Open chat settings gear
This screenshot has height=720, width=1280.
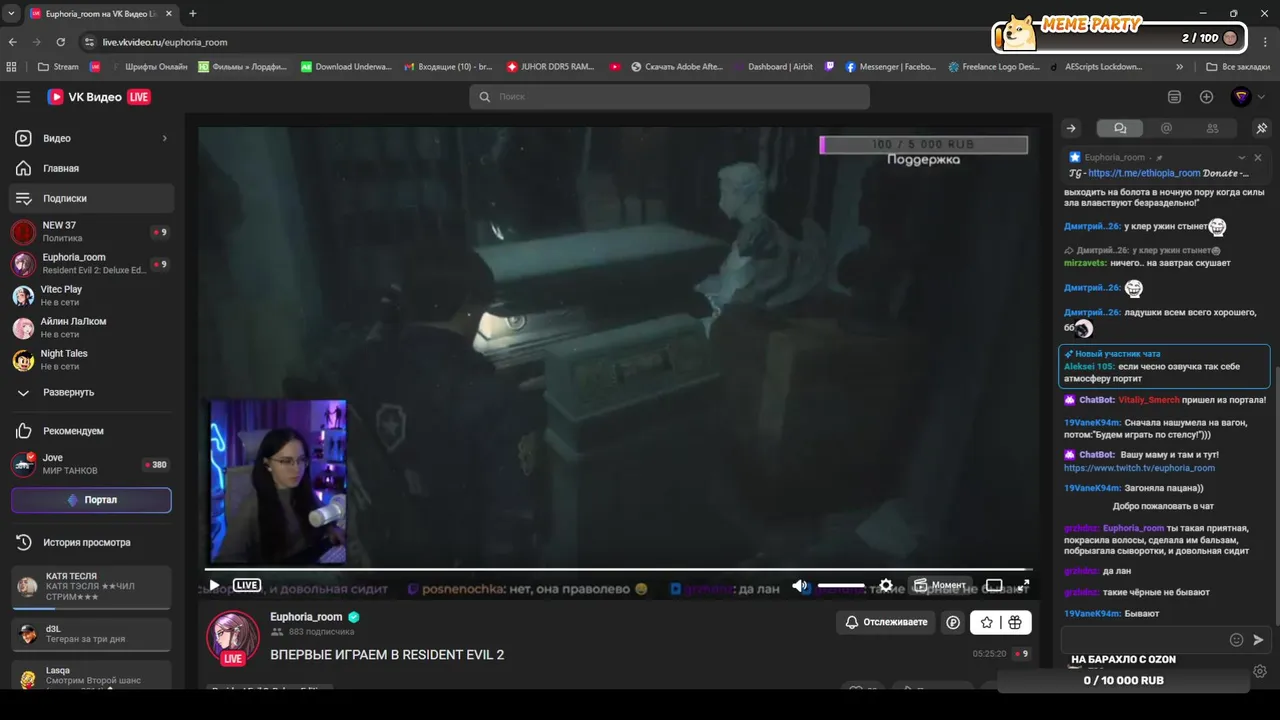point(1260,671)
